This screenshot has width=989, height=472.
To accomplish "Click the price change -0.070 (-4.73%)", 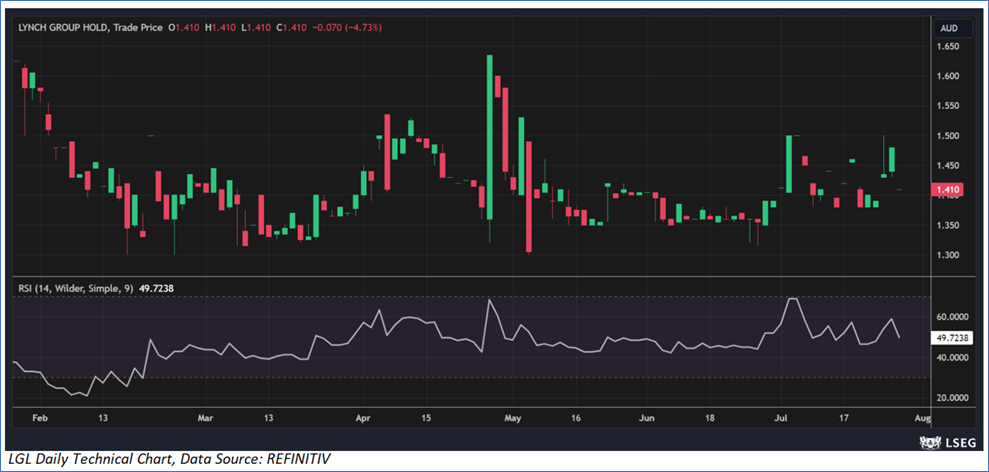I will pos(348,28).
